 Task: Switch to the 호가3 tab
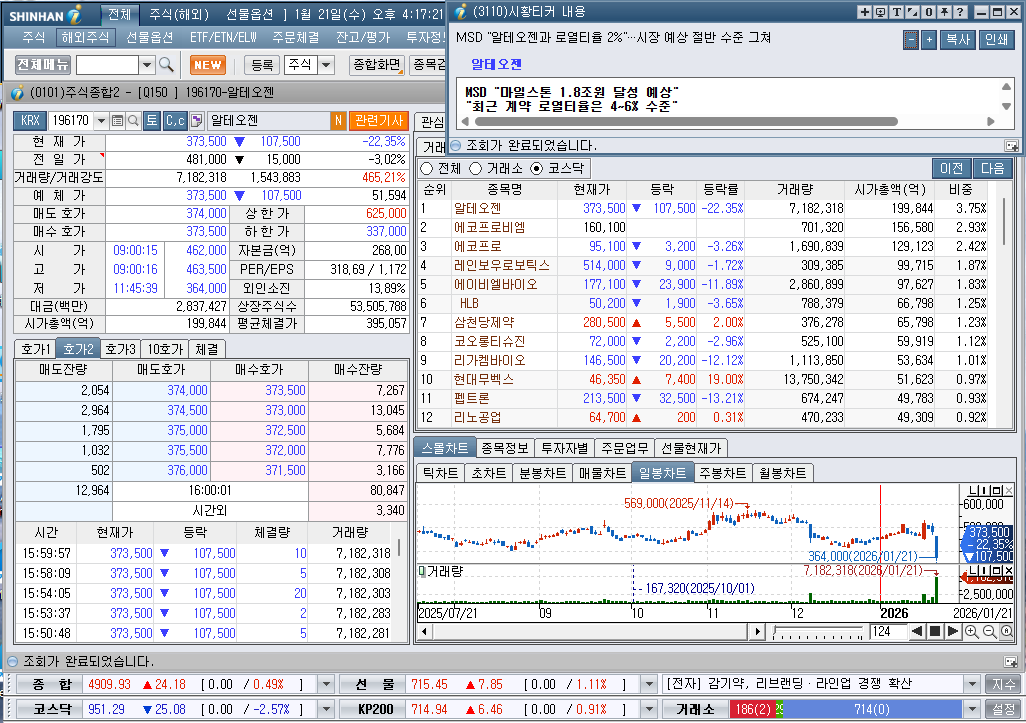(x=121, y=349)
